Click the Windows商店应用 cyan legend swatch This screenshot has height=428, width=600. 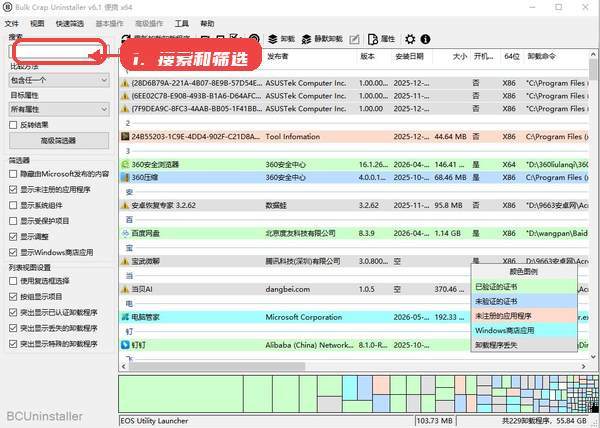[524, 330]
